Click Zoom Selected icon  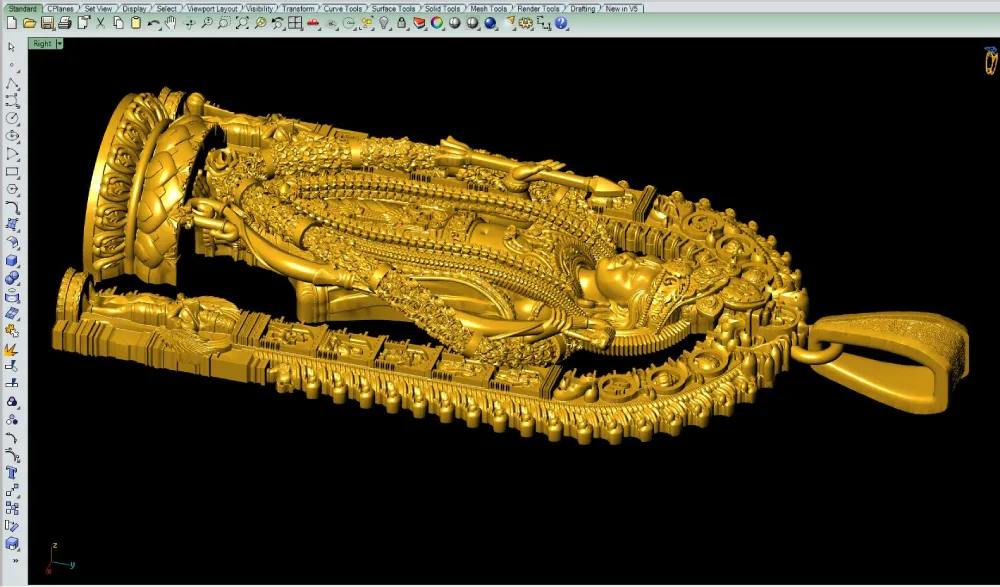260,23
